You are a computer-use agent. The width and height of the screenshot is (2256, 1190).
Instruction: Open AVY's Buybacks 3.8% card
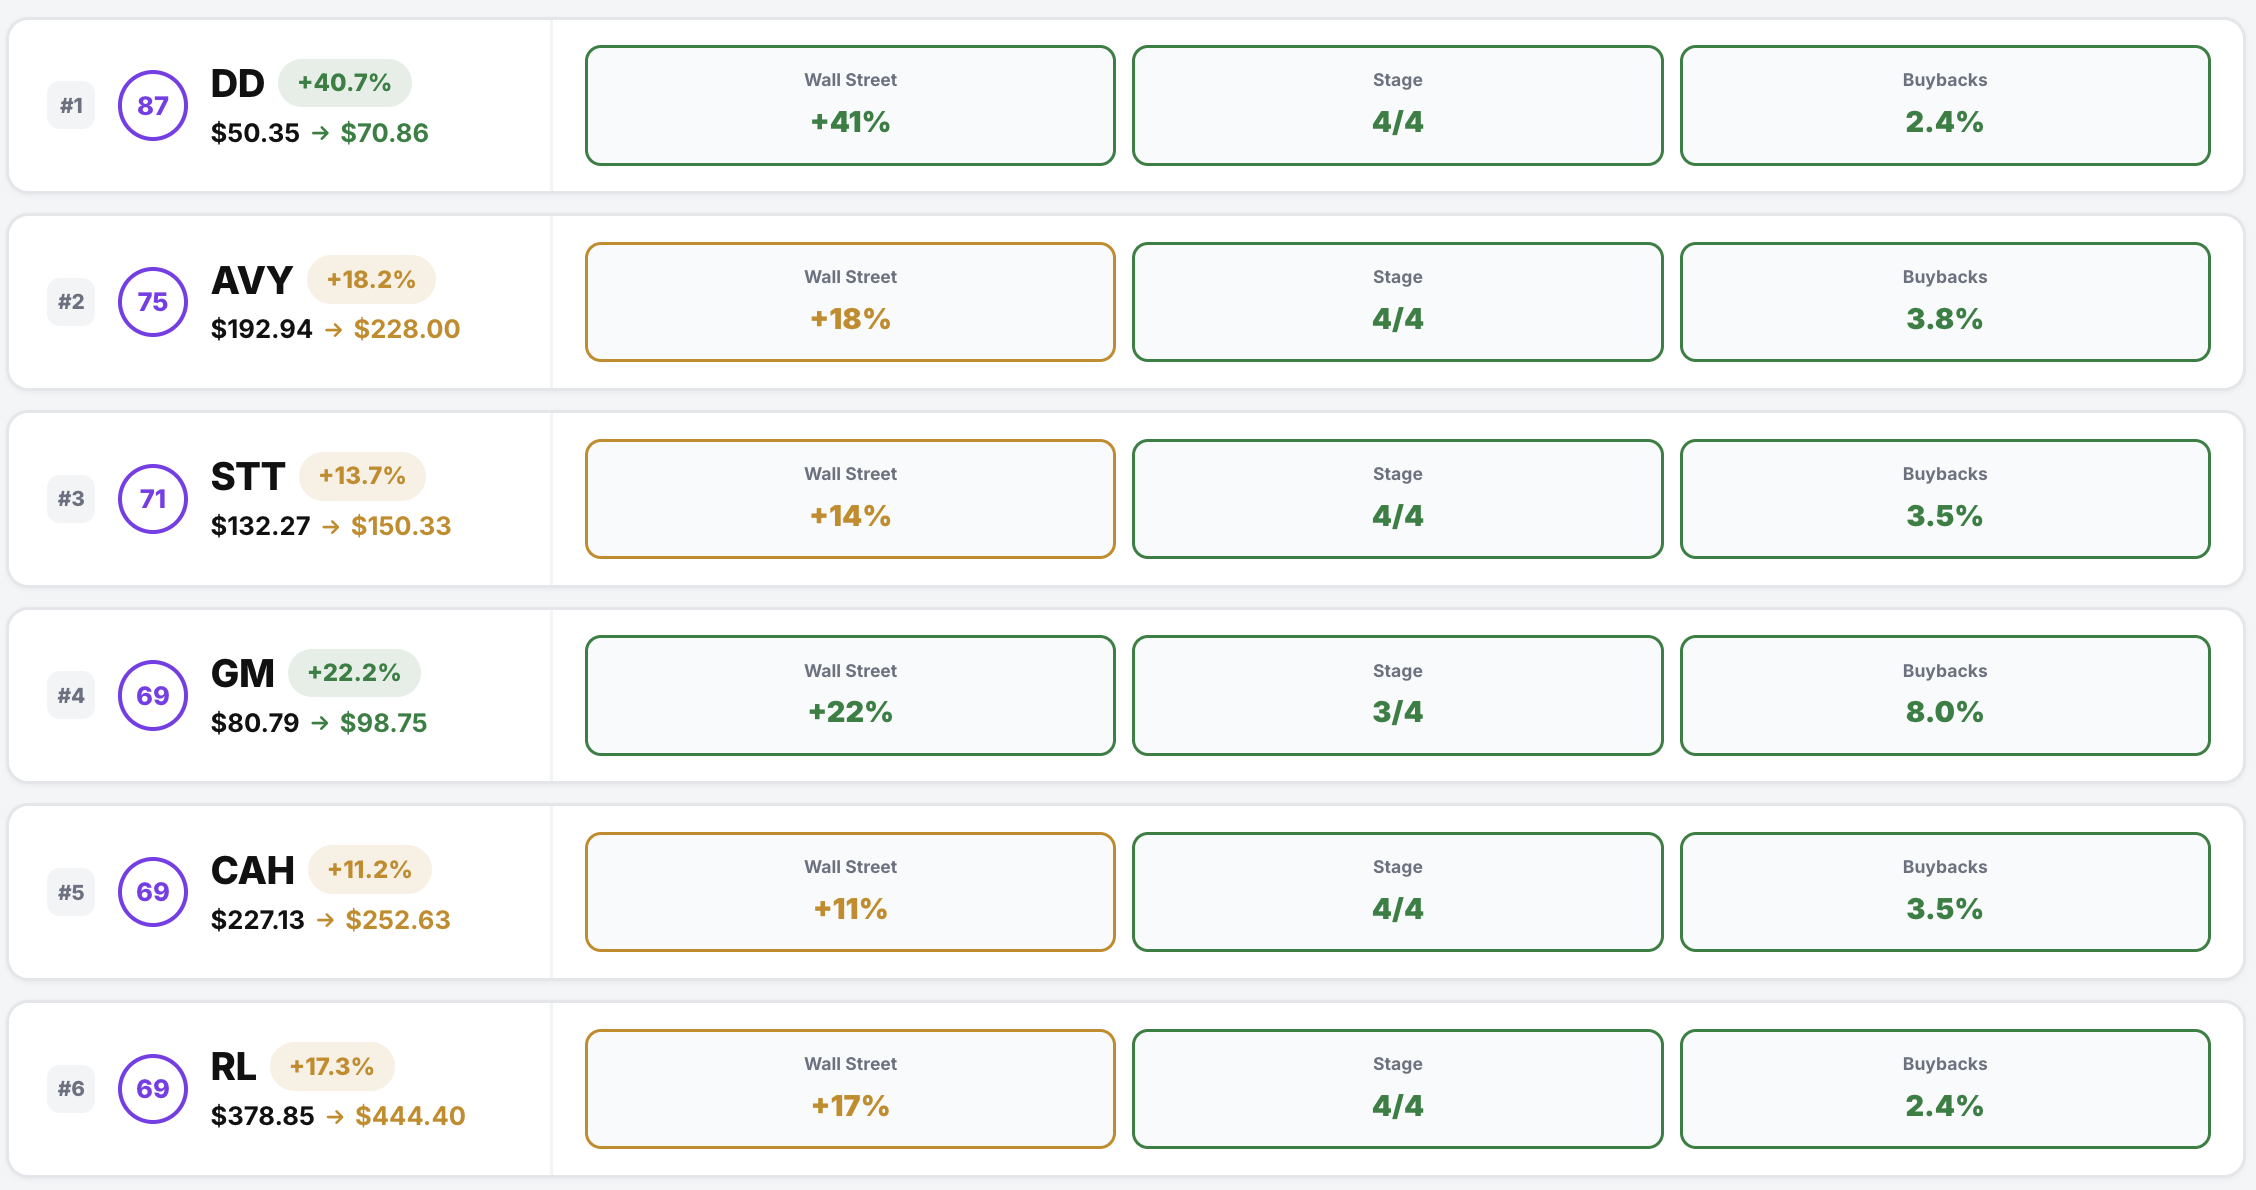point(1944,302)
